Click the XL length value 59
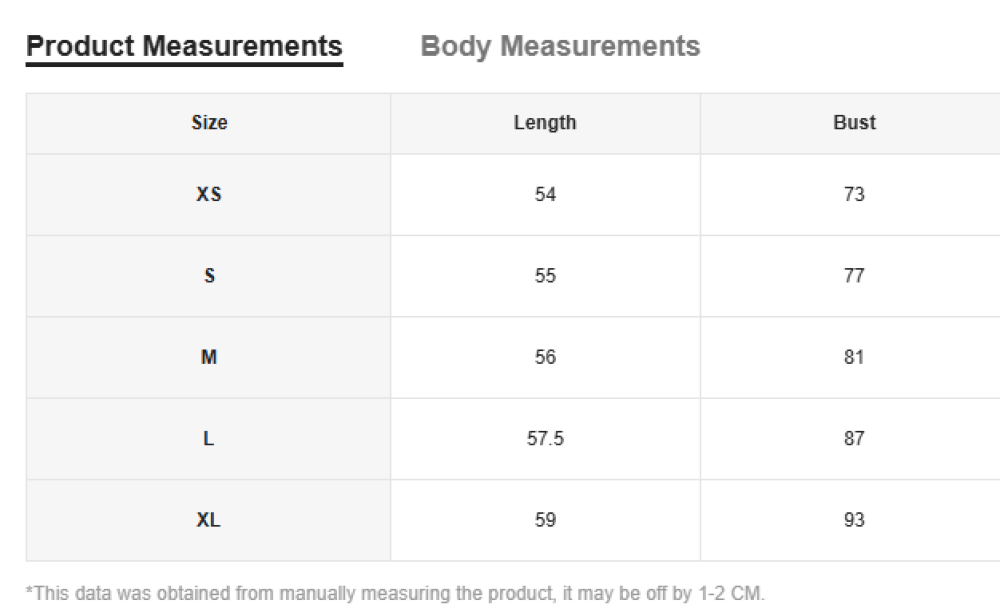The image size is (1000, 616). pos(545,520)
